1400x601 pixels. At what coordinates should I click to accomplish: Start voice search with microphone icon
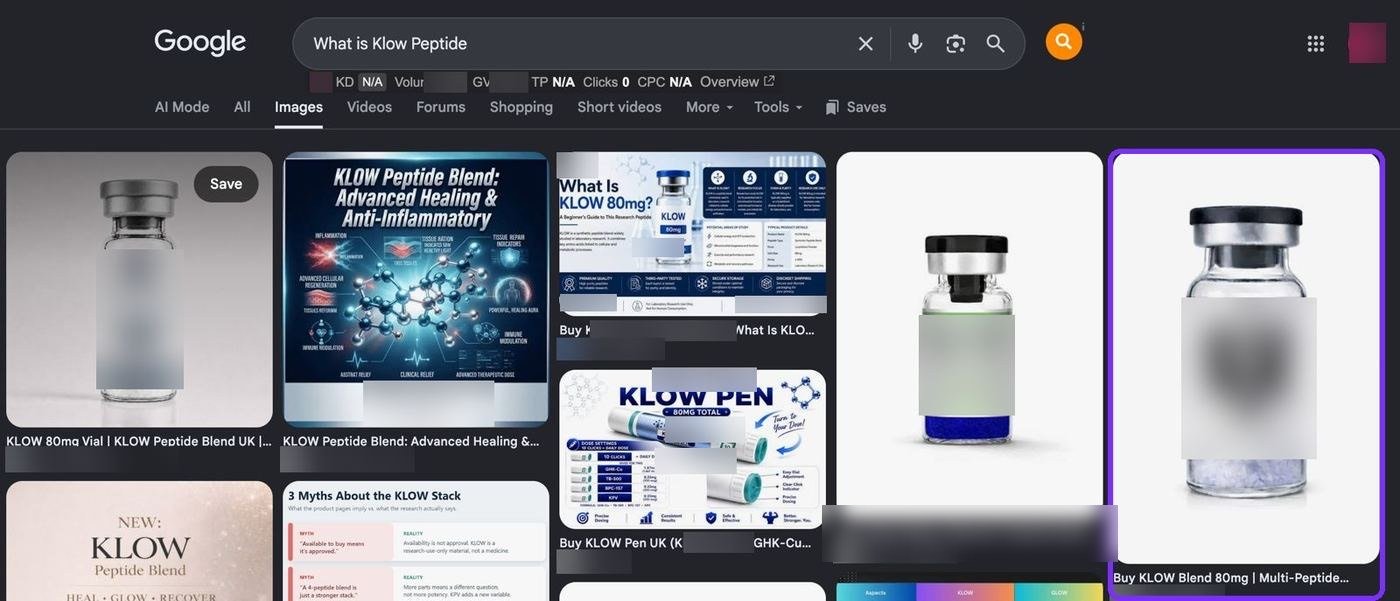click(915, 44)
